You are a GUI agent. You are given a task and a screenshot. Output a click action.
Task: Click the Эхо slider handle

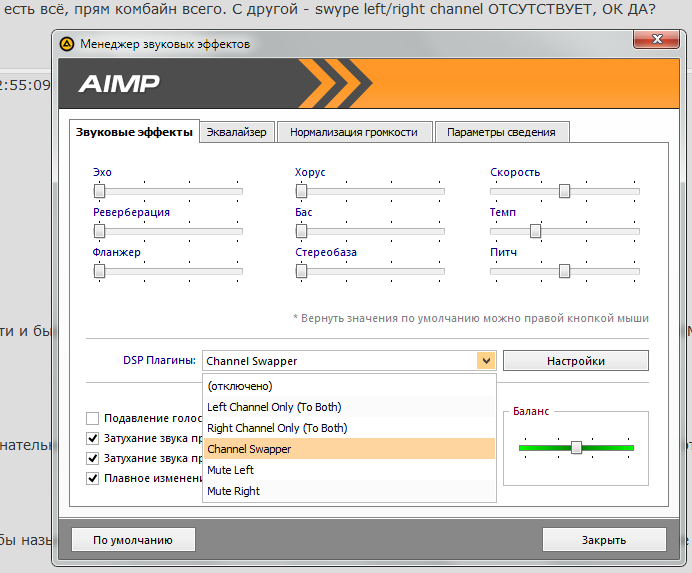tap(99, 191)
